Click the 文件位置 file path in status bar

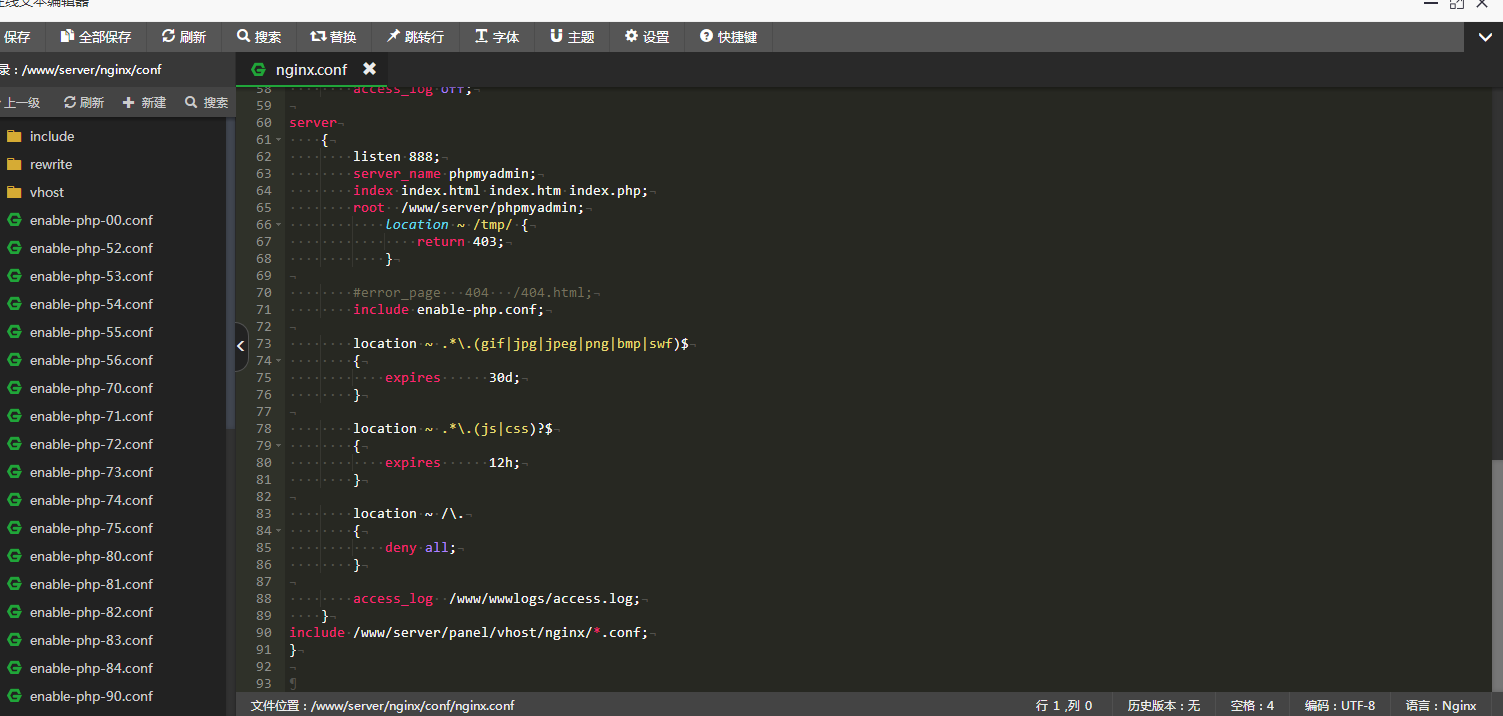(x=382, y=705)
